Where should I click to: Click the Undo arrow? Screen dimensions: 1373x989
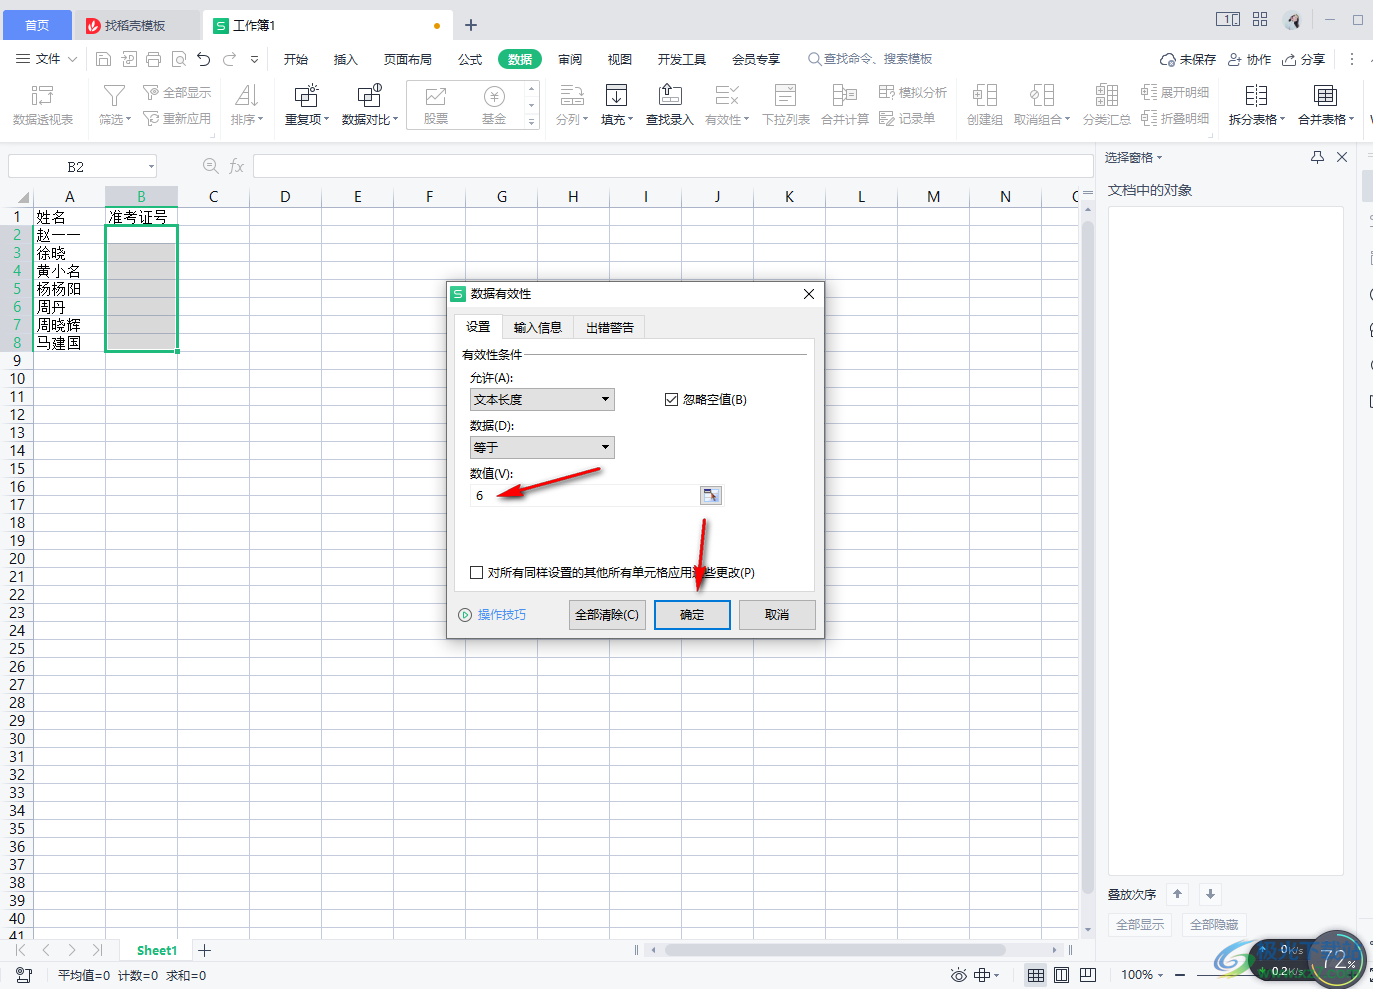[x=204, y=59]
